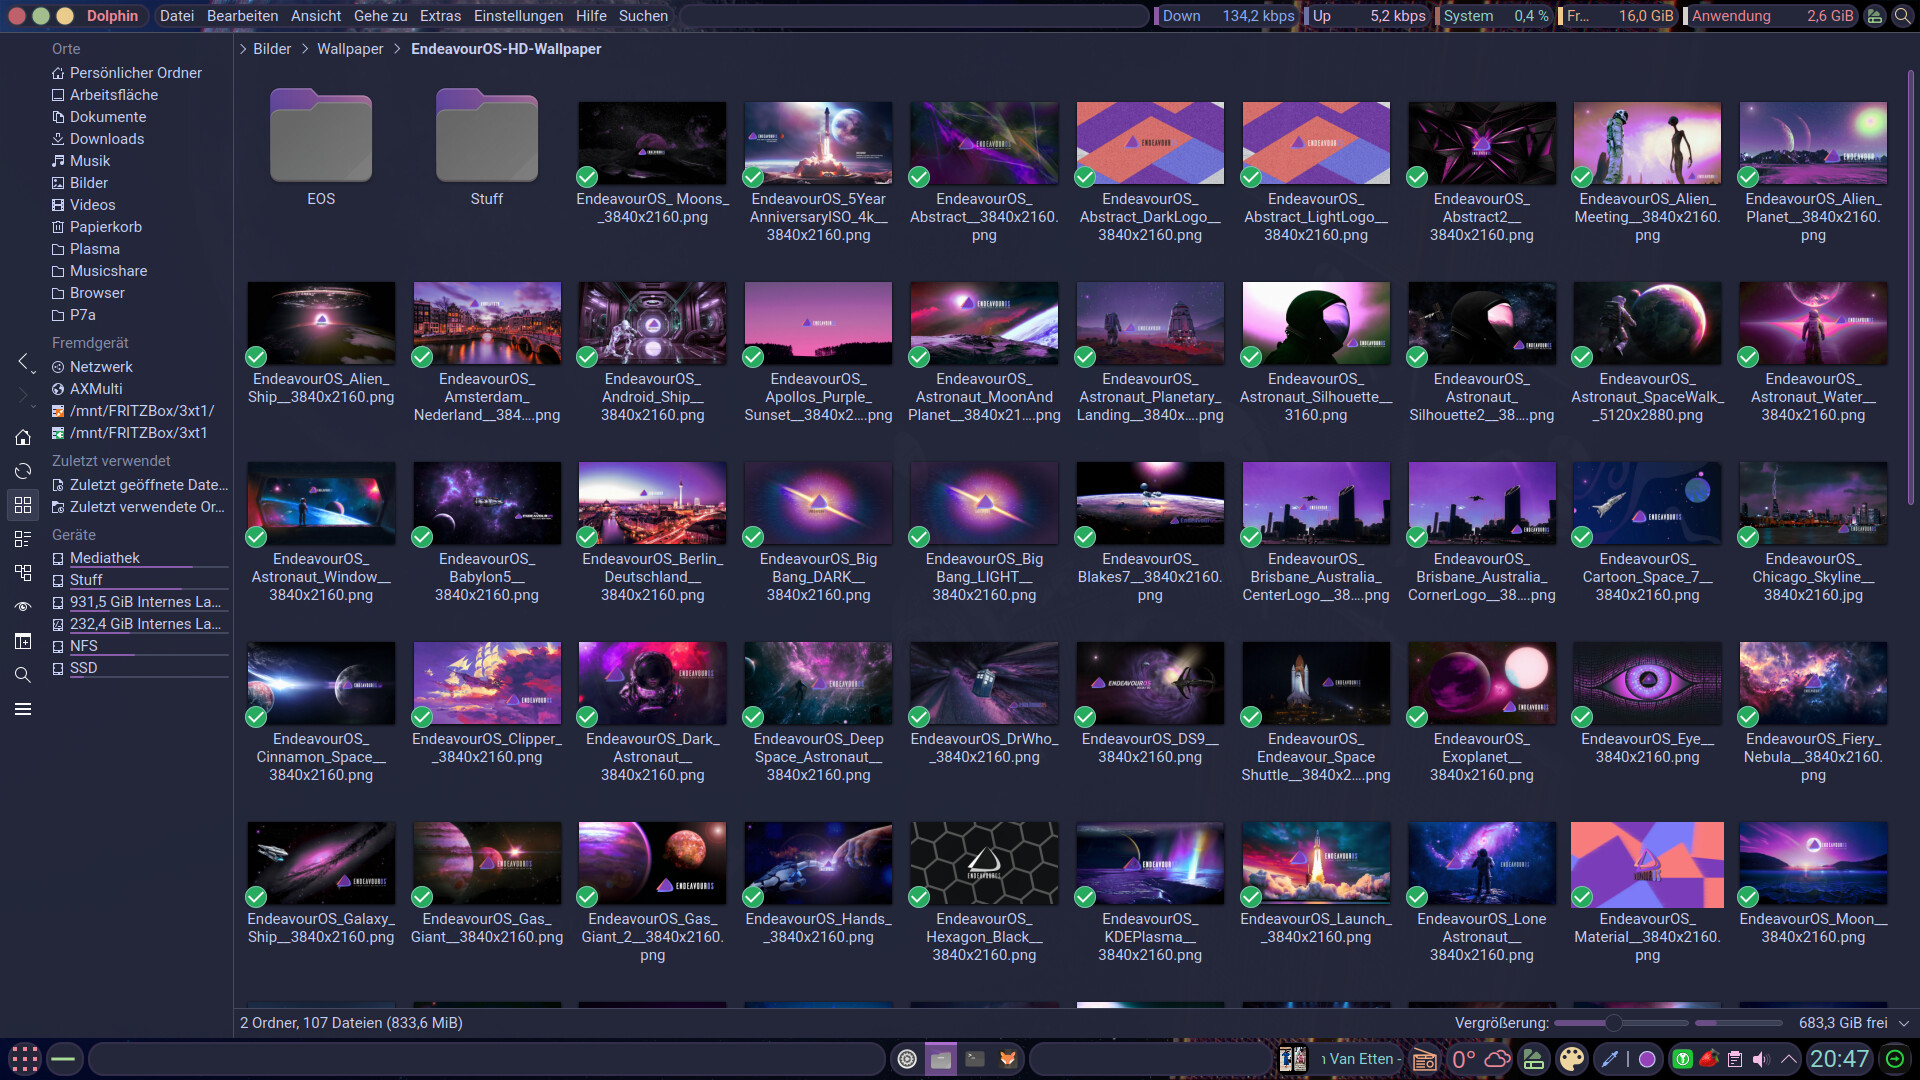The image size is (1920, 1080).
Task: Toggle hidden files with eye icon
Action: tap(23, 607)
